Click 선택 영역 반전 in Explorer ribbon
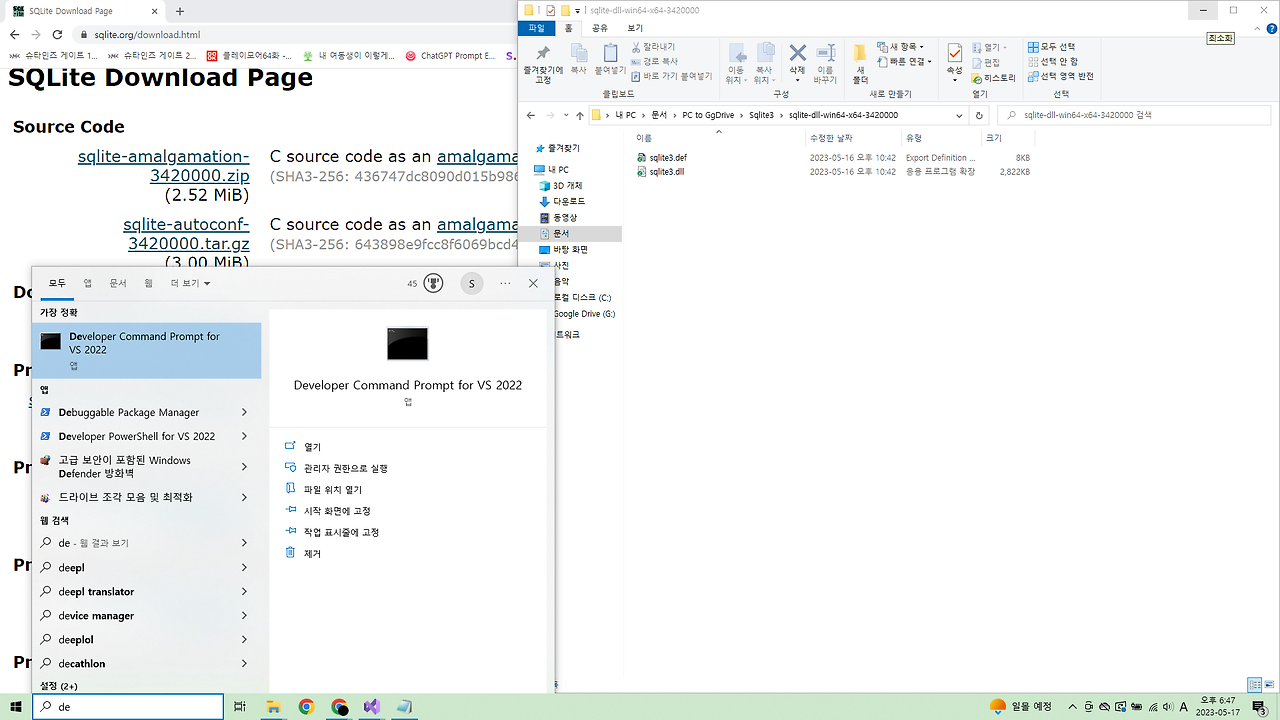The height and width of the screenshot is (720, 1280). click(x=1060, y=76)
